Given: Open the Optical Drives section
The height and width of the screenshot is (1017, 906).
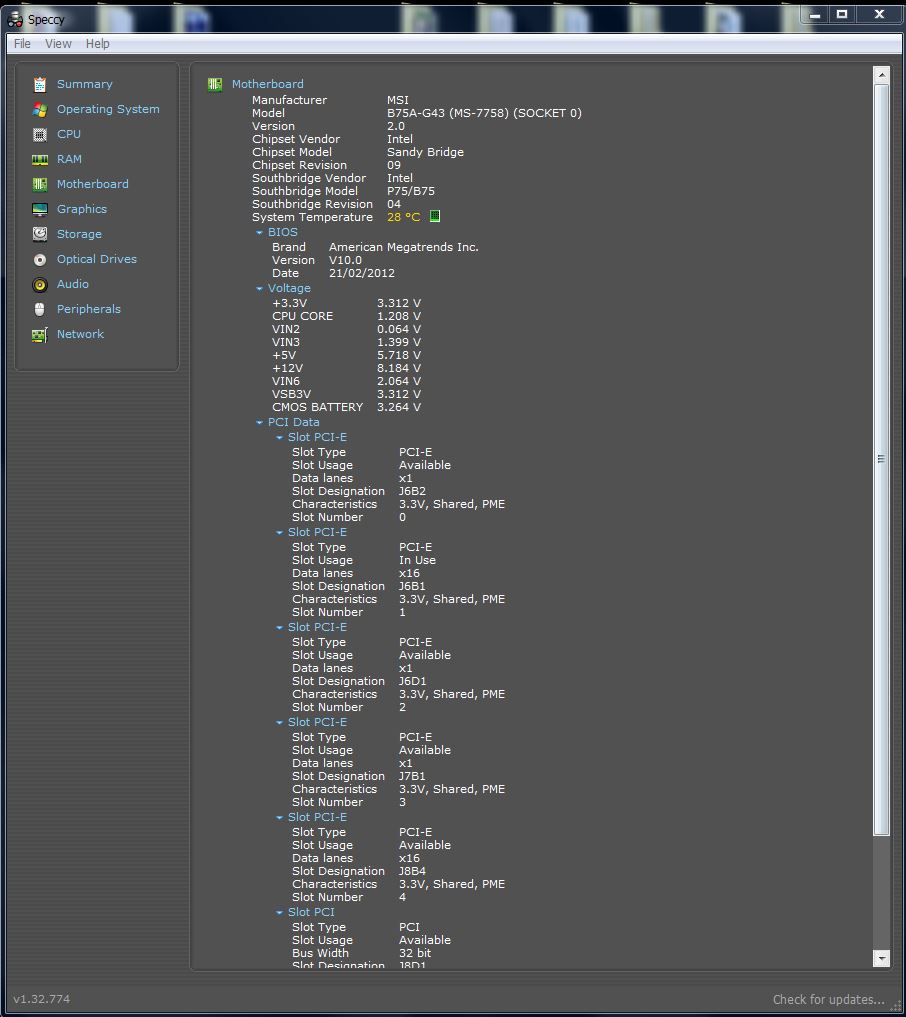Looking at the screenshot, I should pyautogui.click(x=97, y=259).
